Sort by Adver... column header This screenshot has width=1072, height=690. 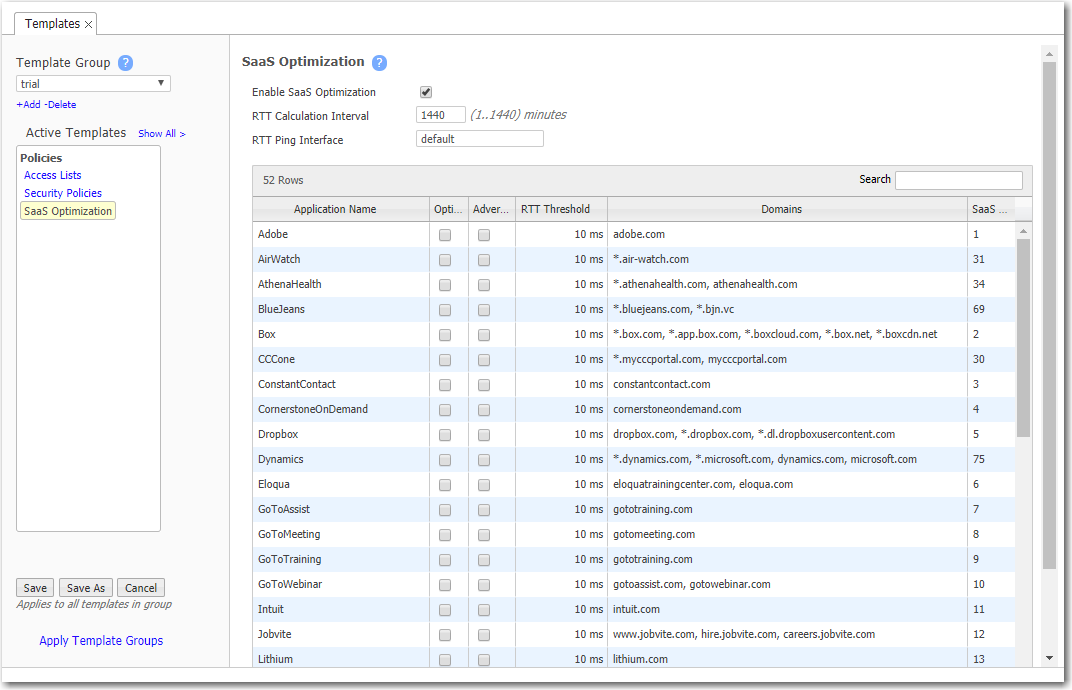click(491, 209)
